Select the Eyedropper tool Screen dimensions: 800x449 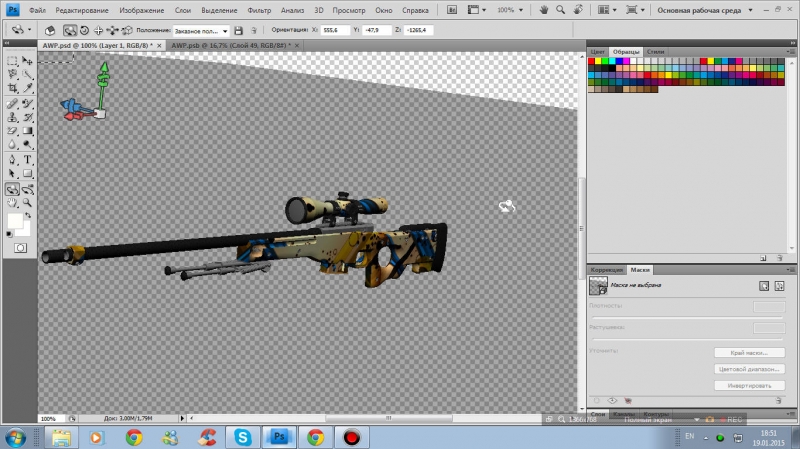(28, 88)
